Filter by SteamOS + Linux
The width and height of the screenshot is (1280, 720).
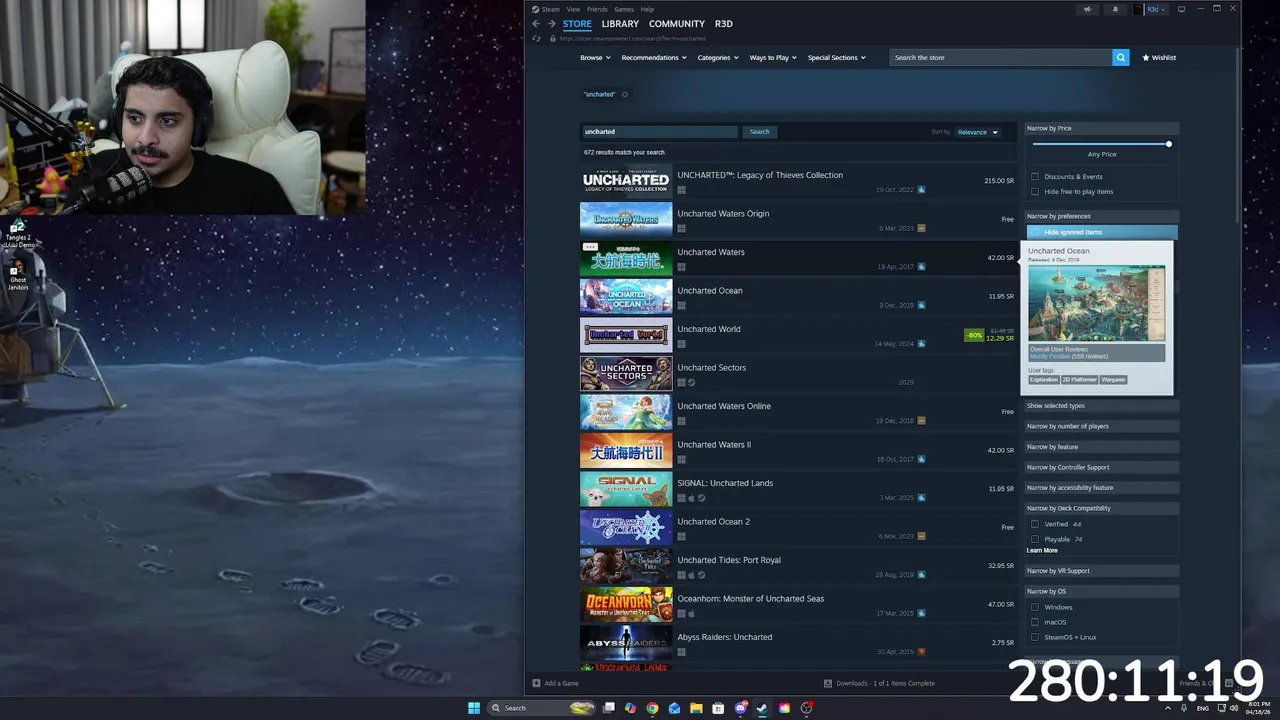click(1035, 637)
